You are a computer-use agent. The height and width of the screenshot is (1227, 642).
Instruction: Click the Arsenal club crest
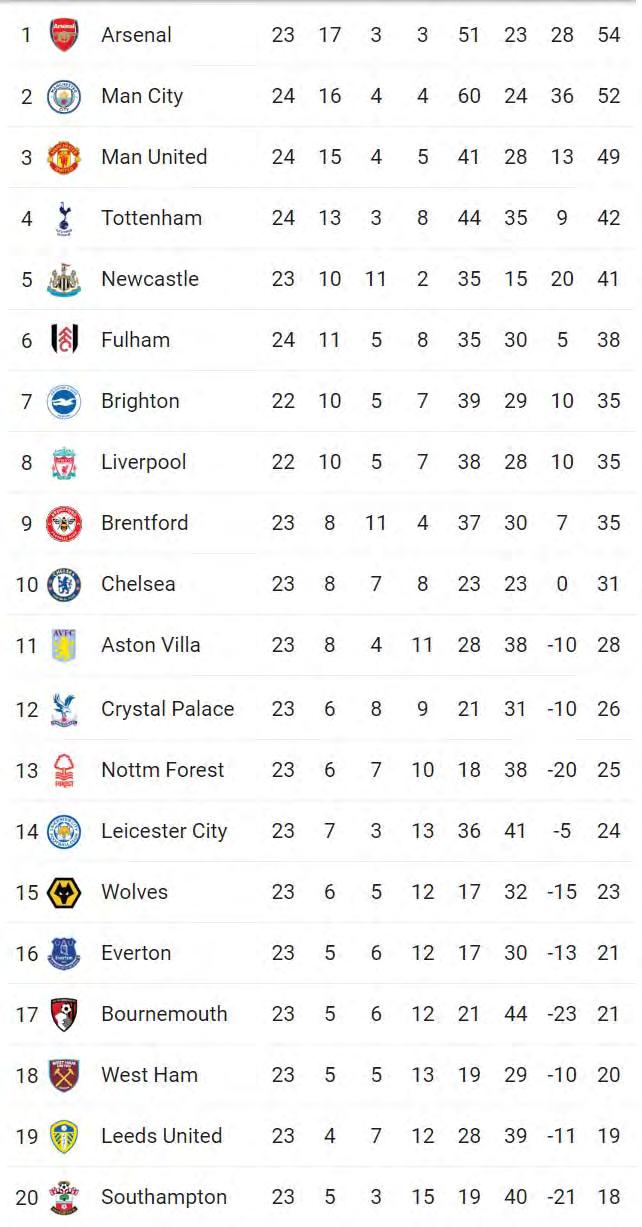click(x=64, y=35)
